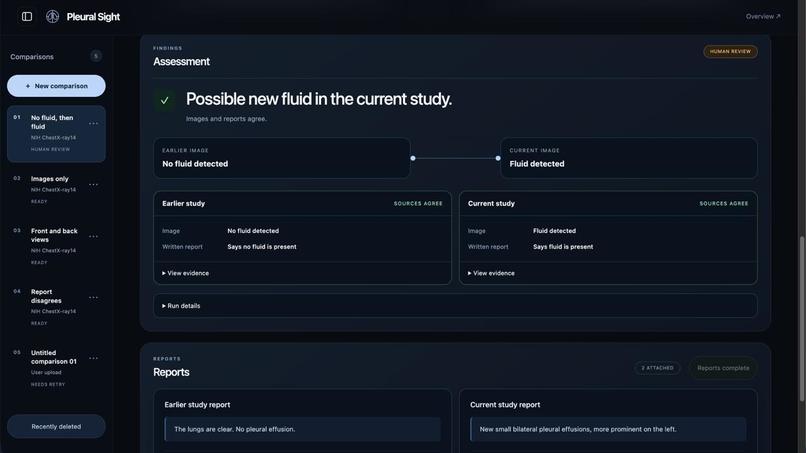Click the 'NEEDS RETRY' status text
The image size is (806, 453).
pyautogui.click(x=48, y=384)
